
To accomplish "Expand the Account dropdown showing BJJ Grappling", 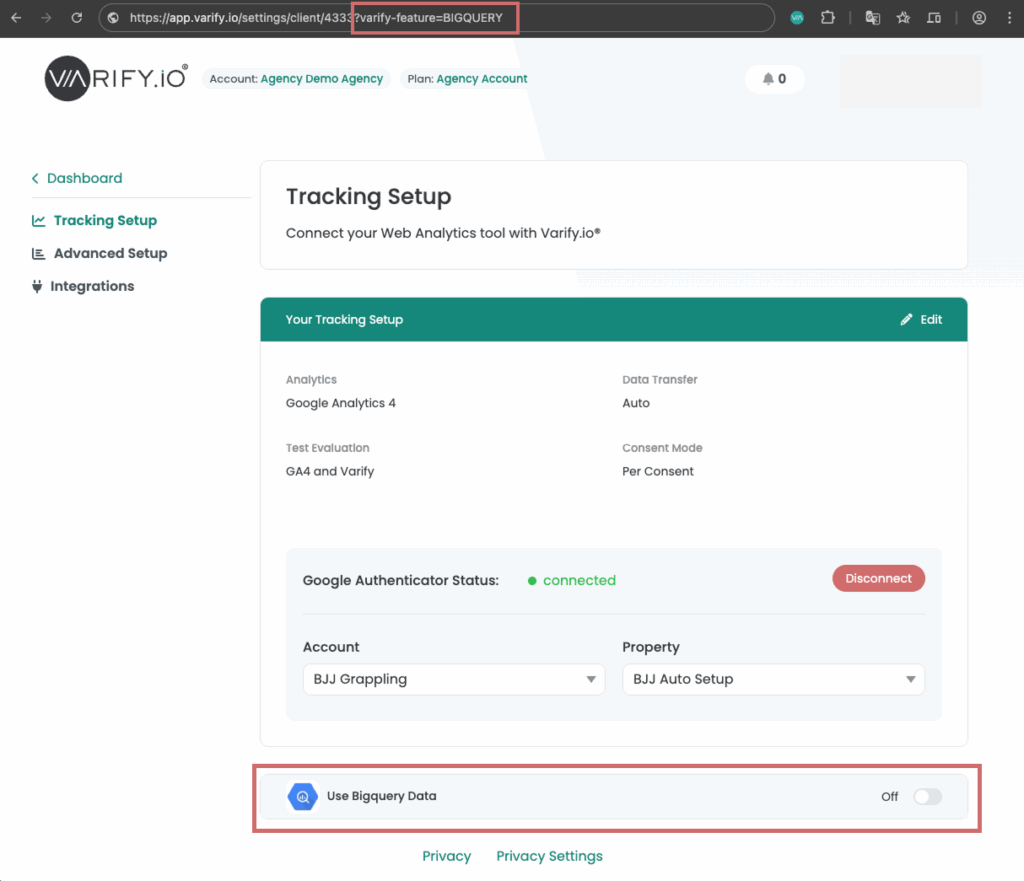I will point(453,679).
